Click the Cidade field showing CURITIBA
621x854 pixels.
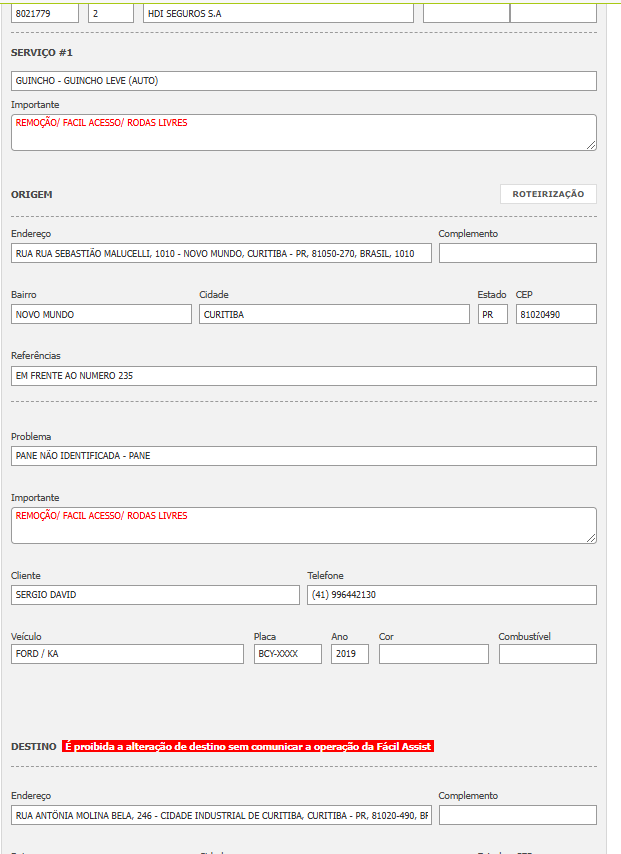pos(334,314)
